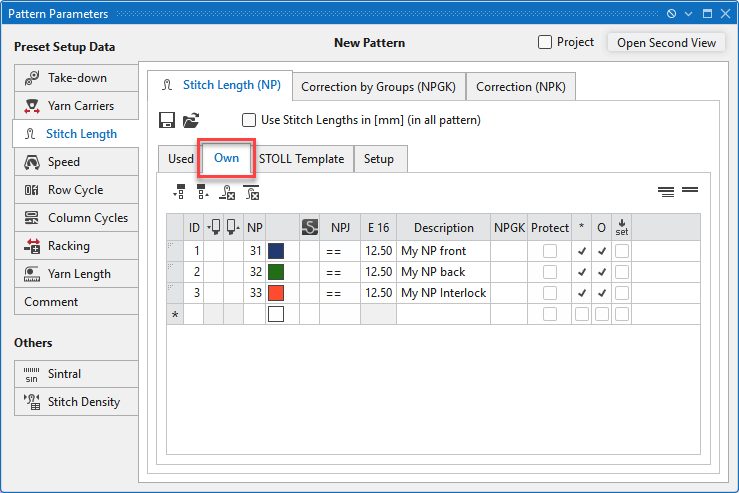Click the rightmost delete icon in the table toolbar

[251, 192]
